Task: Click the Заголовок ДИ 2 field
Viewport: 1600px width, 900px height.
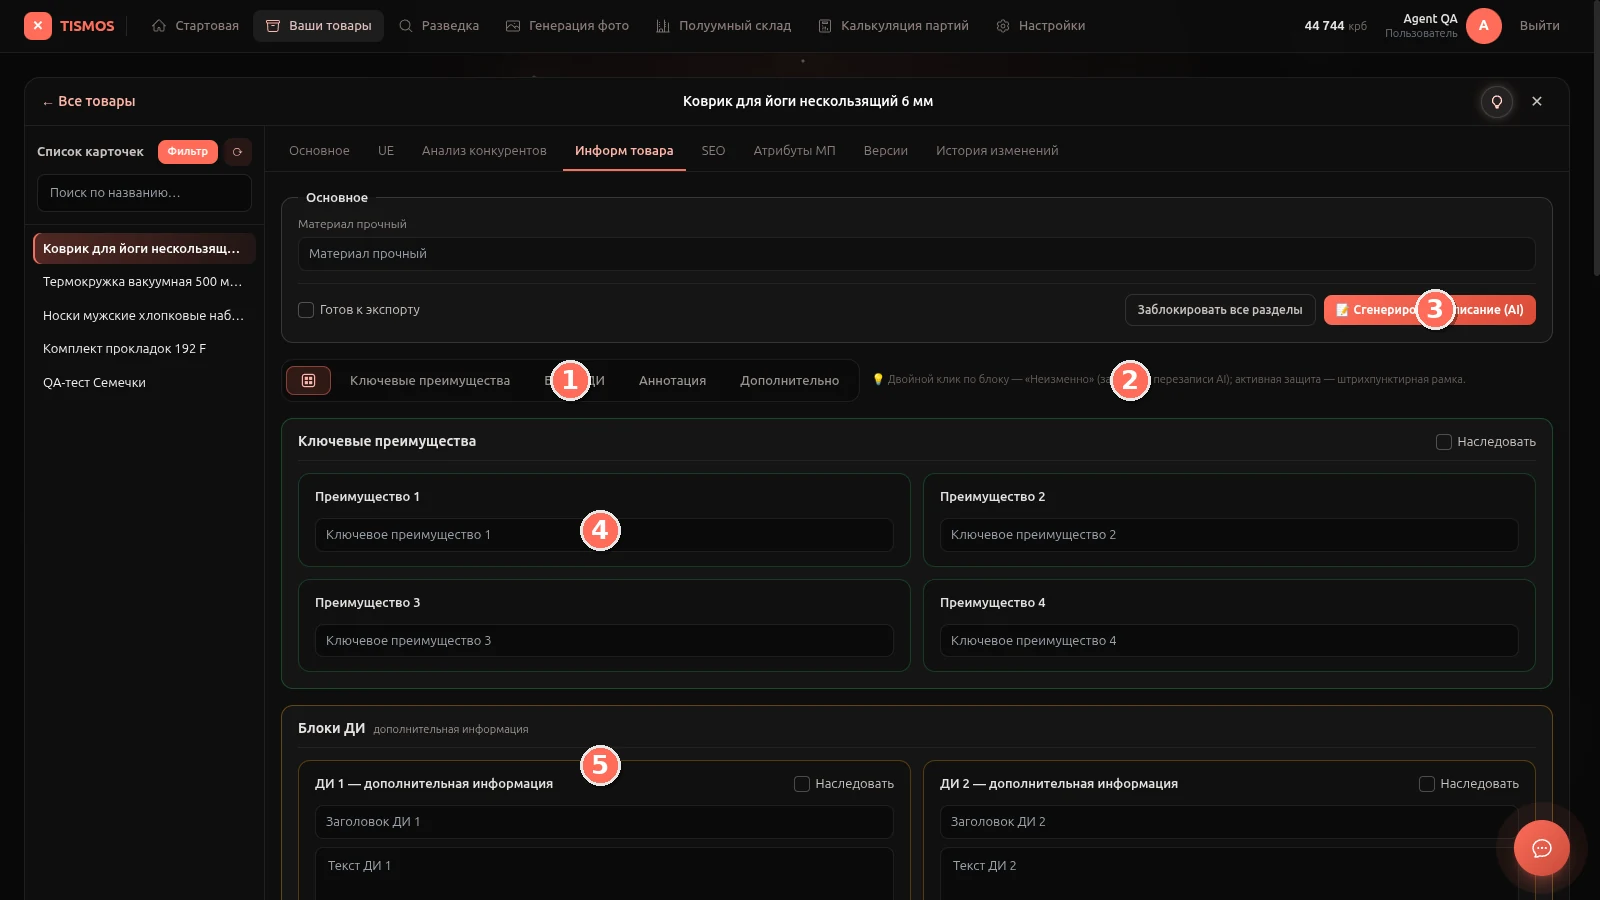Action: coord(1229,822)
